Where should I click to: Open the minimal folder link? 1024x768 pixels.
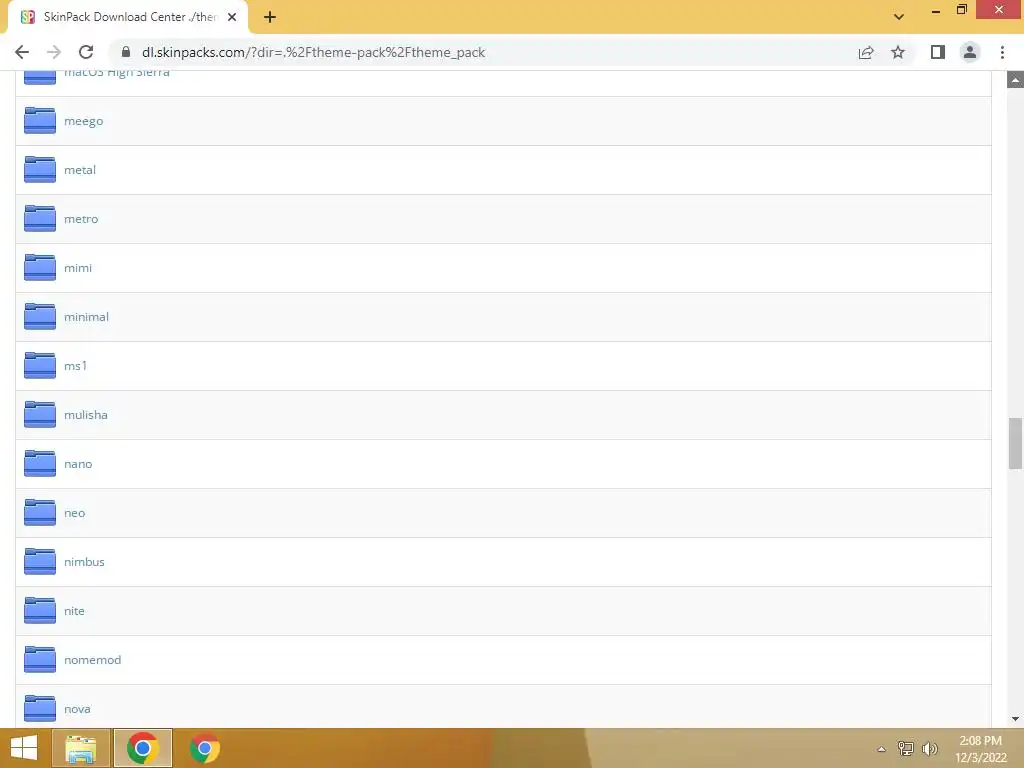(86, 317)
